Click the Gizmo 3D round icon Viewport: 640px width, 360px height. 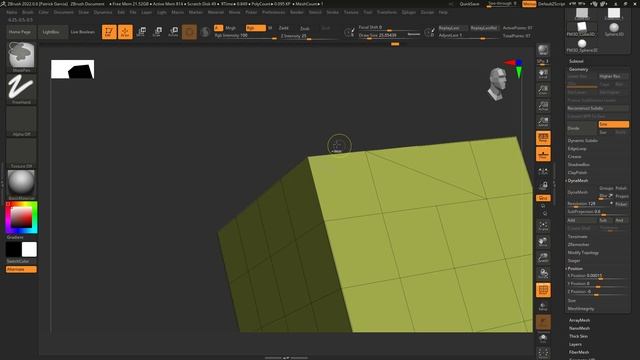pyautogui.click(x=189, y=32)
